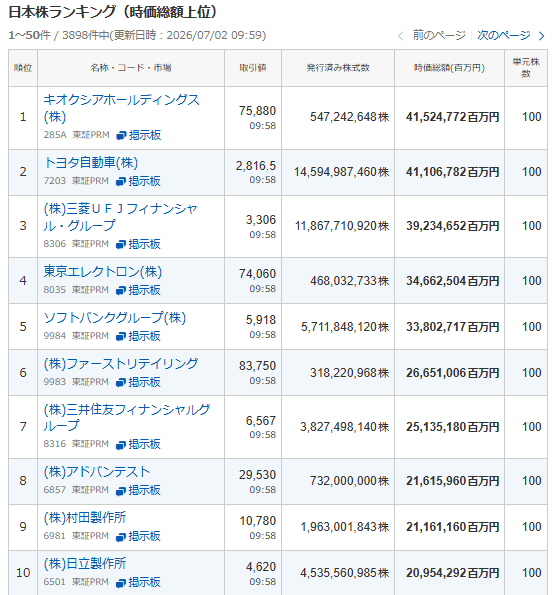This screenshot has width=555, height=595.
Task: Click market cap 25,135,180百万円
Action: 452,427
